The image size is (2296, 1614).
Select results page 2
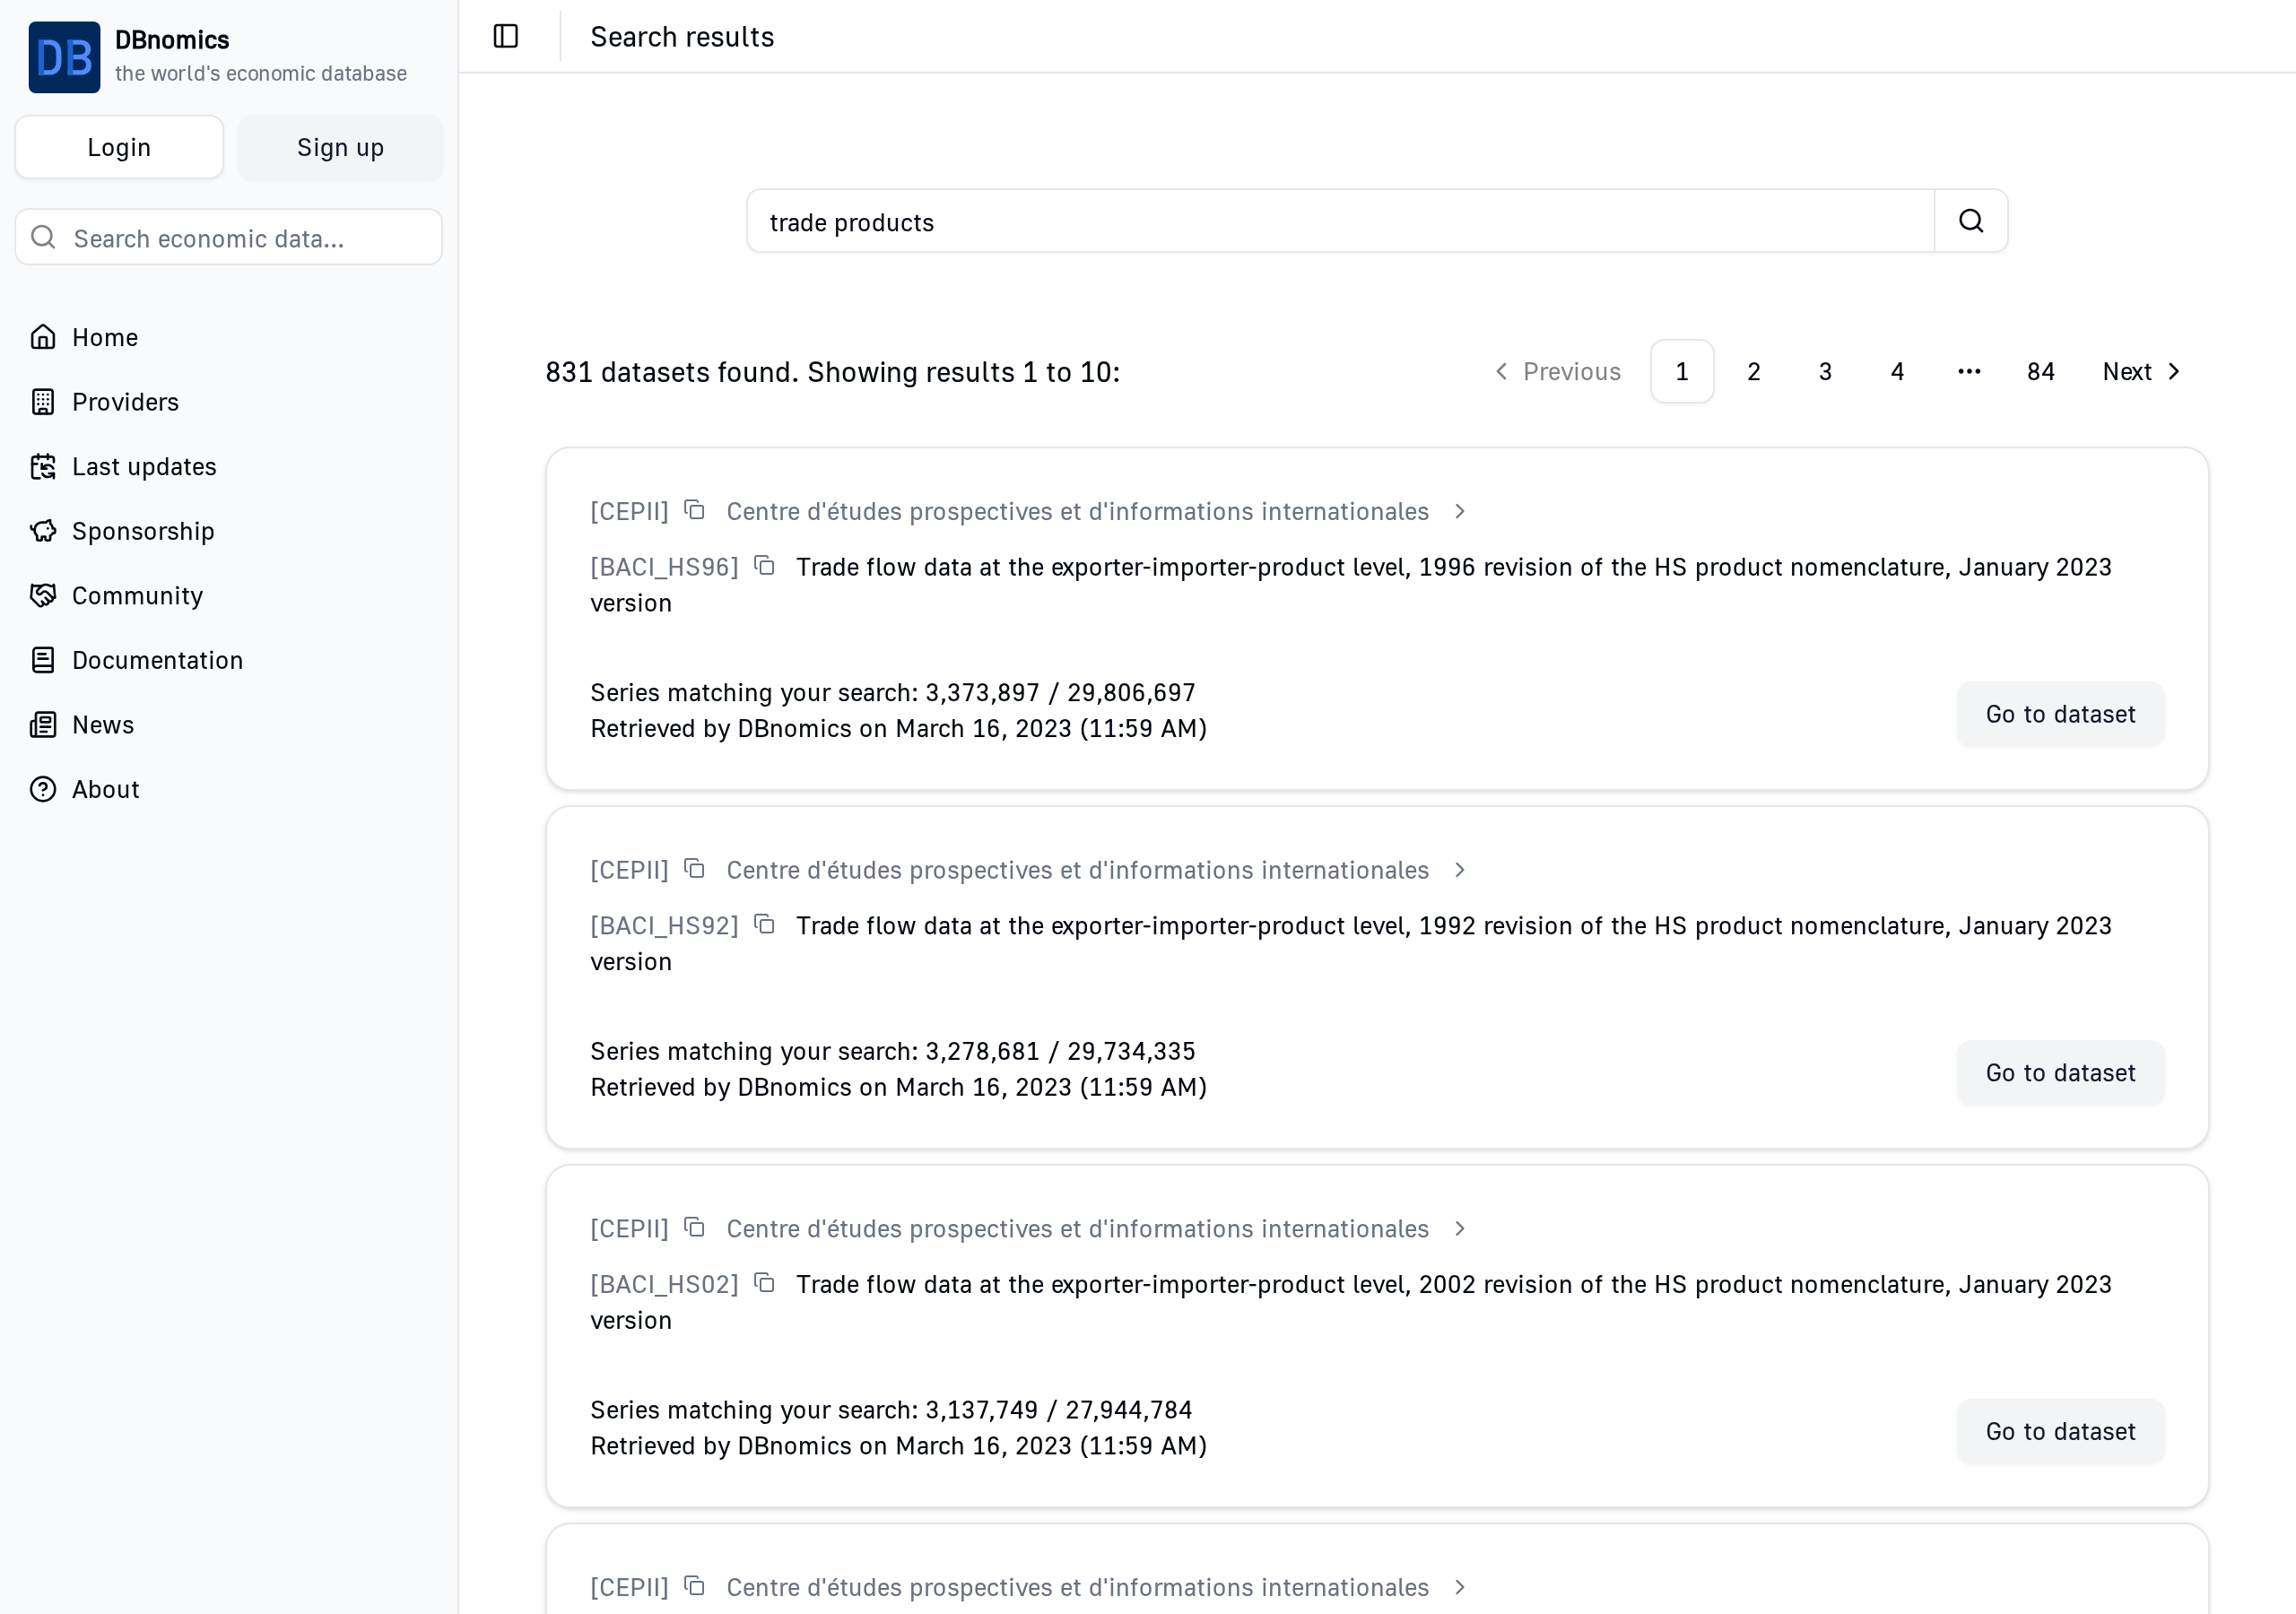(1754, 372)
